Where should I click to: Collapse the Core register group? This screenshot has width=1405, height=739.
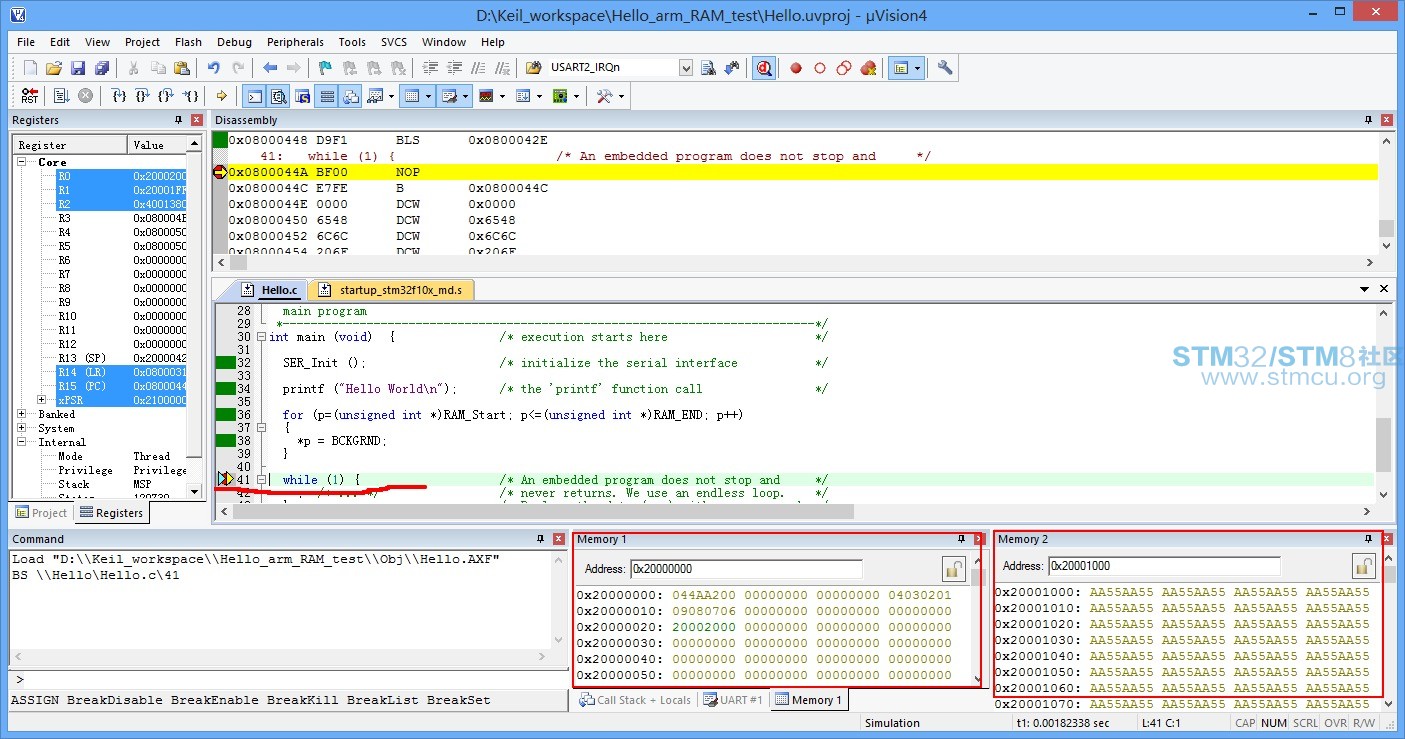[x=22, y=162]
